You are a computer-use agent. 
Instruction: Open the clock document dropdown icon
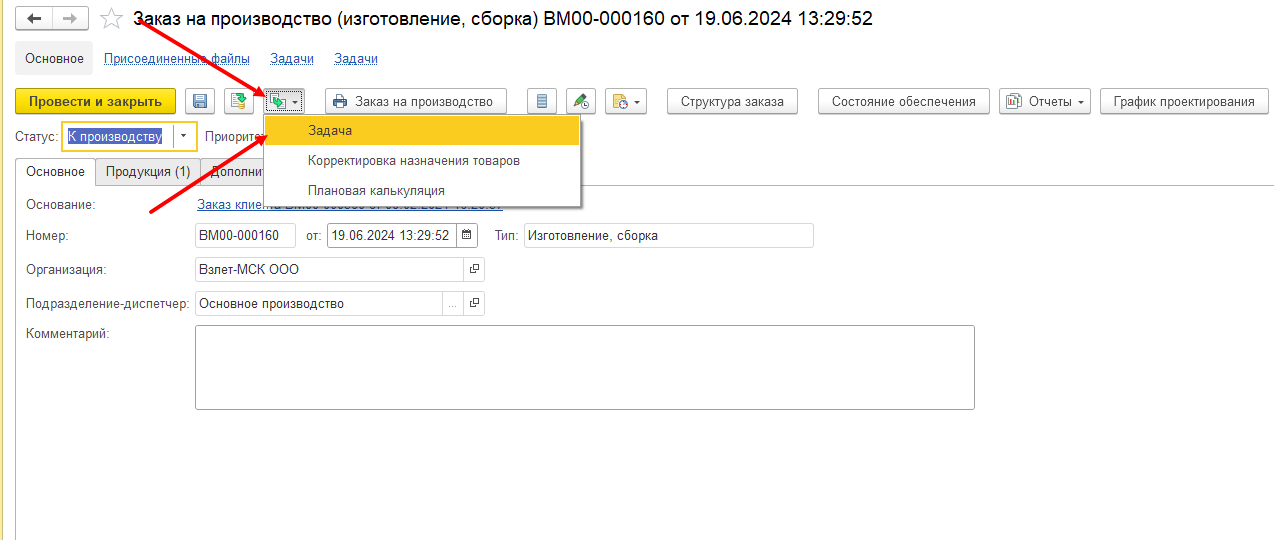tap(625, 101)
